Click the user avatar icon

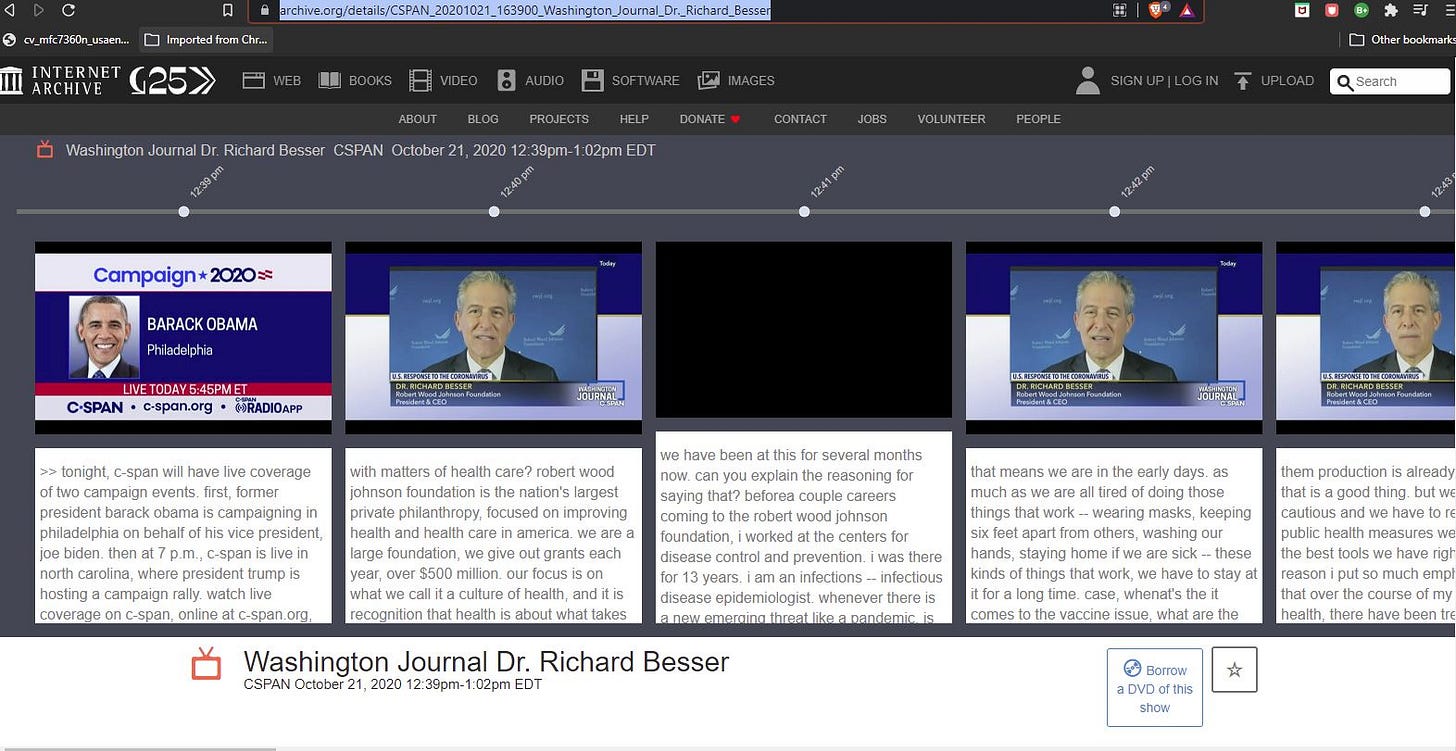click(1088, 81)
